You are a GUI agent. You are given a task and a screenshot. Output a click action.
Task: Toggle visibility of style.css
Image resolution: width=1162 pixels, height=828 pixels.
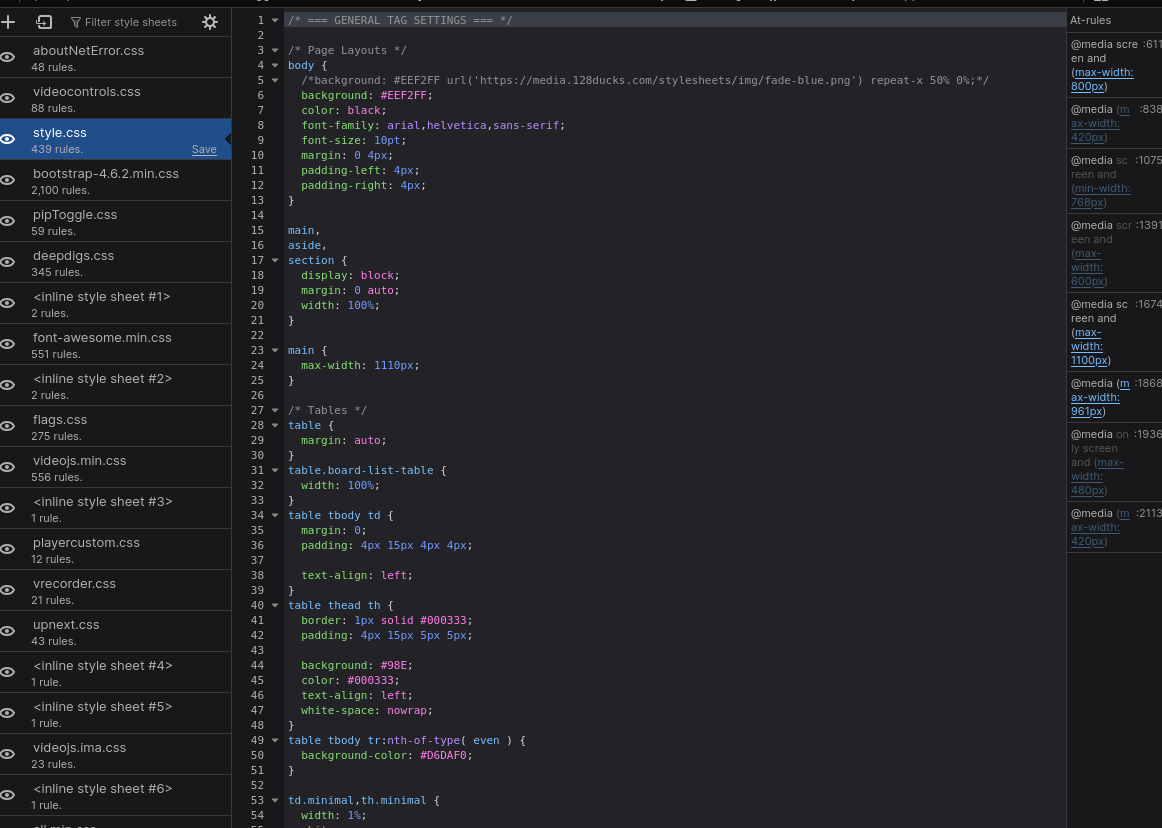(x=8, y=139)
